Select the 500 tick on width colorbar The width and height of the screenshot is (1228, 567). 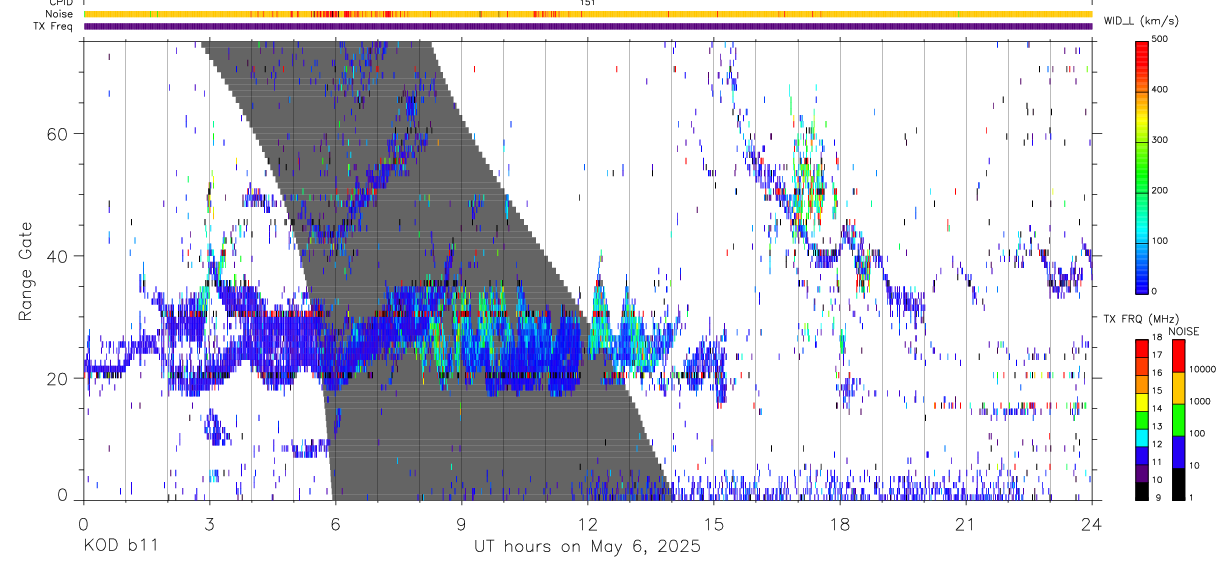[1161, 39]
